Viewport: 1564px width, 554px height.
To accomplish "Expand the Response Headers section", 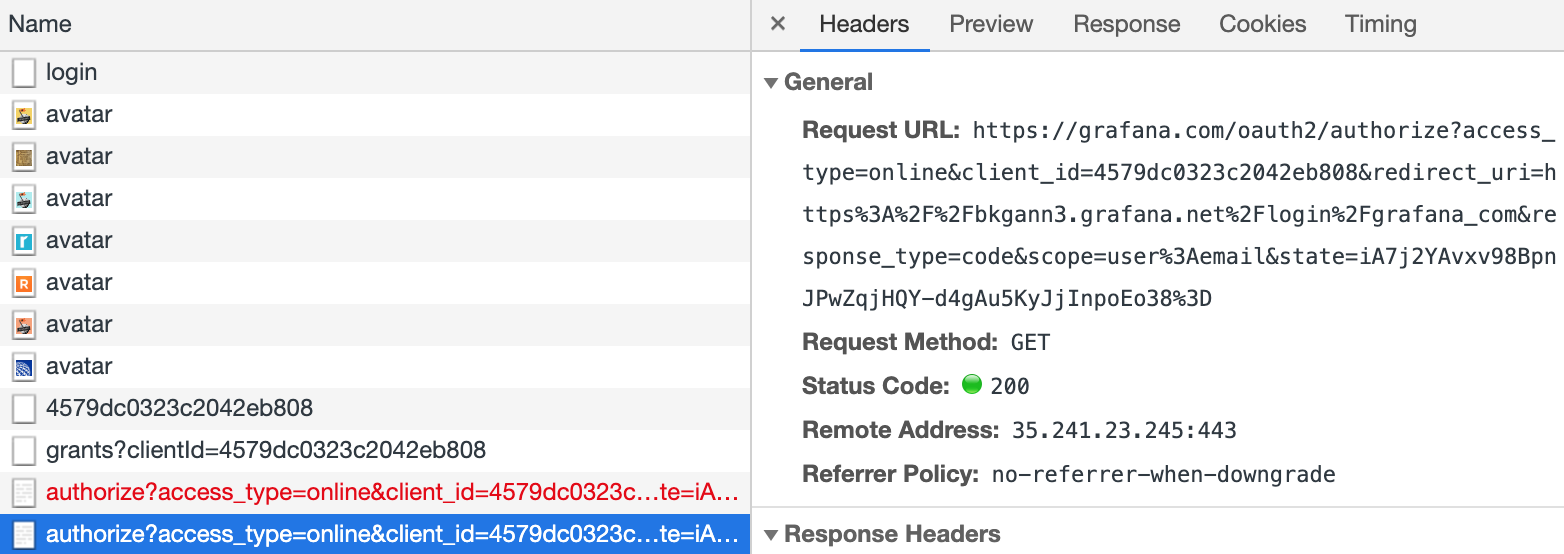I will pos(771,535).
